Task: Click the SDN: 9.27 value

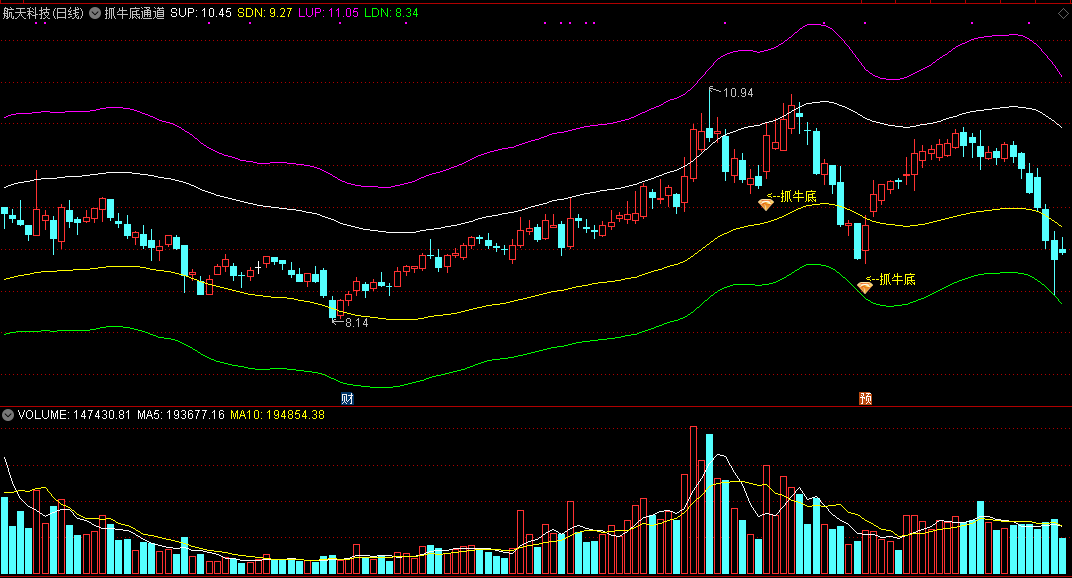Action: 265,13
